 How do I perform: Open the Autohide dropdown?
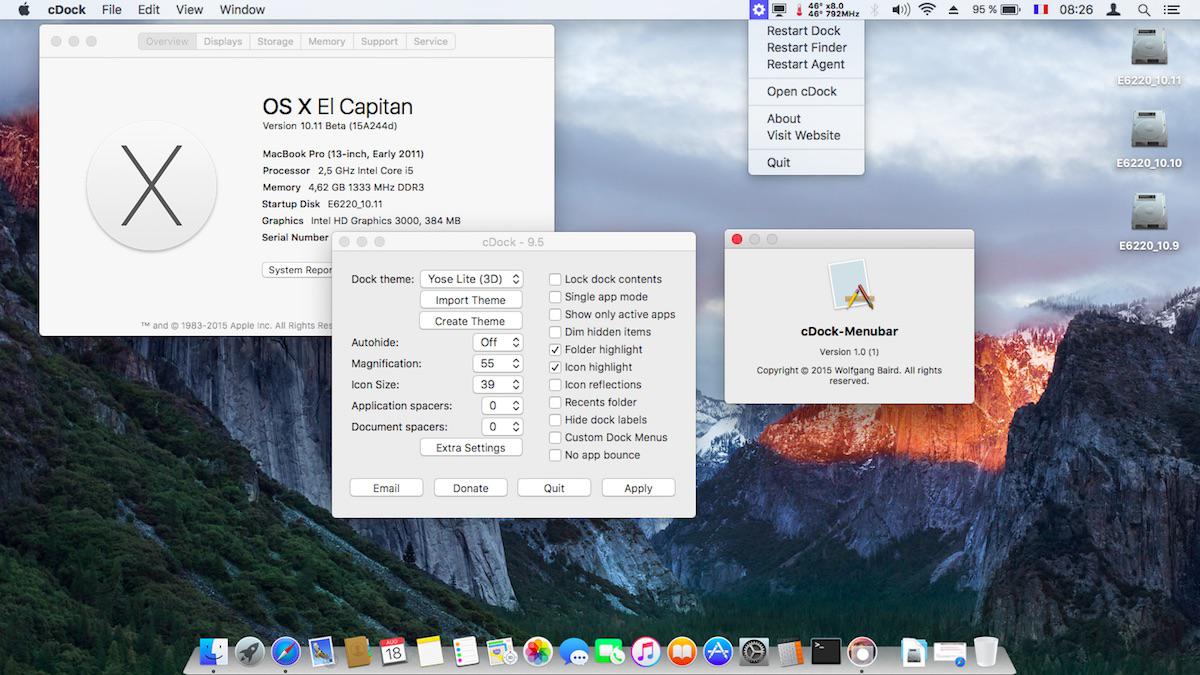click(498, 342)
